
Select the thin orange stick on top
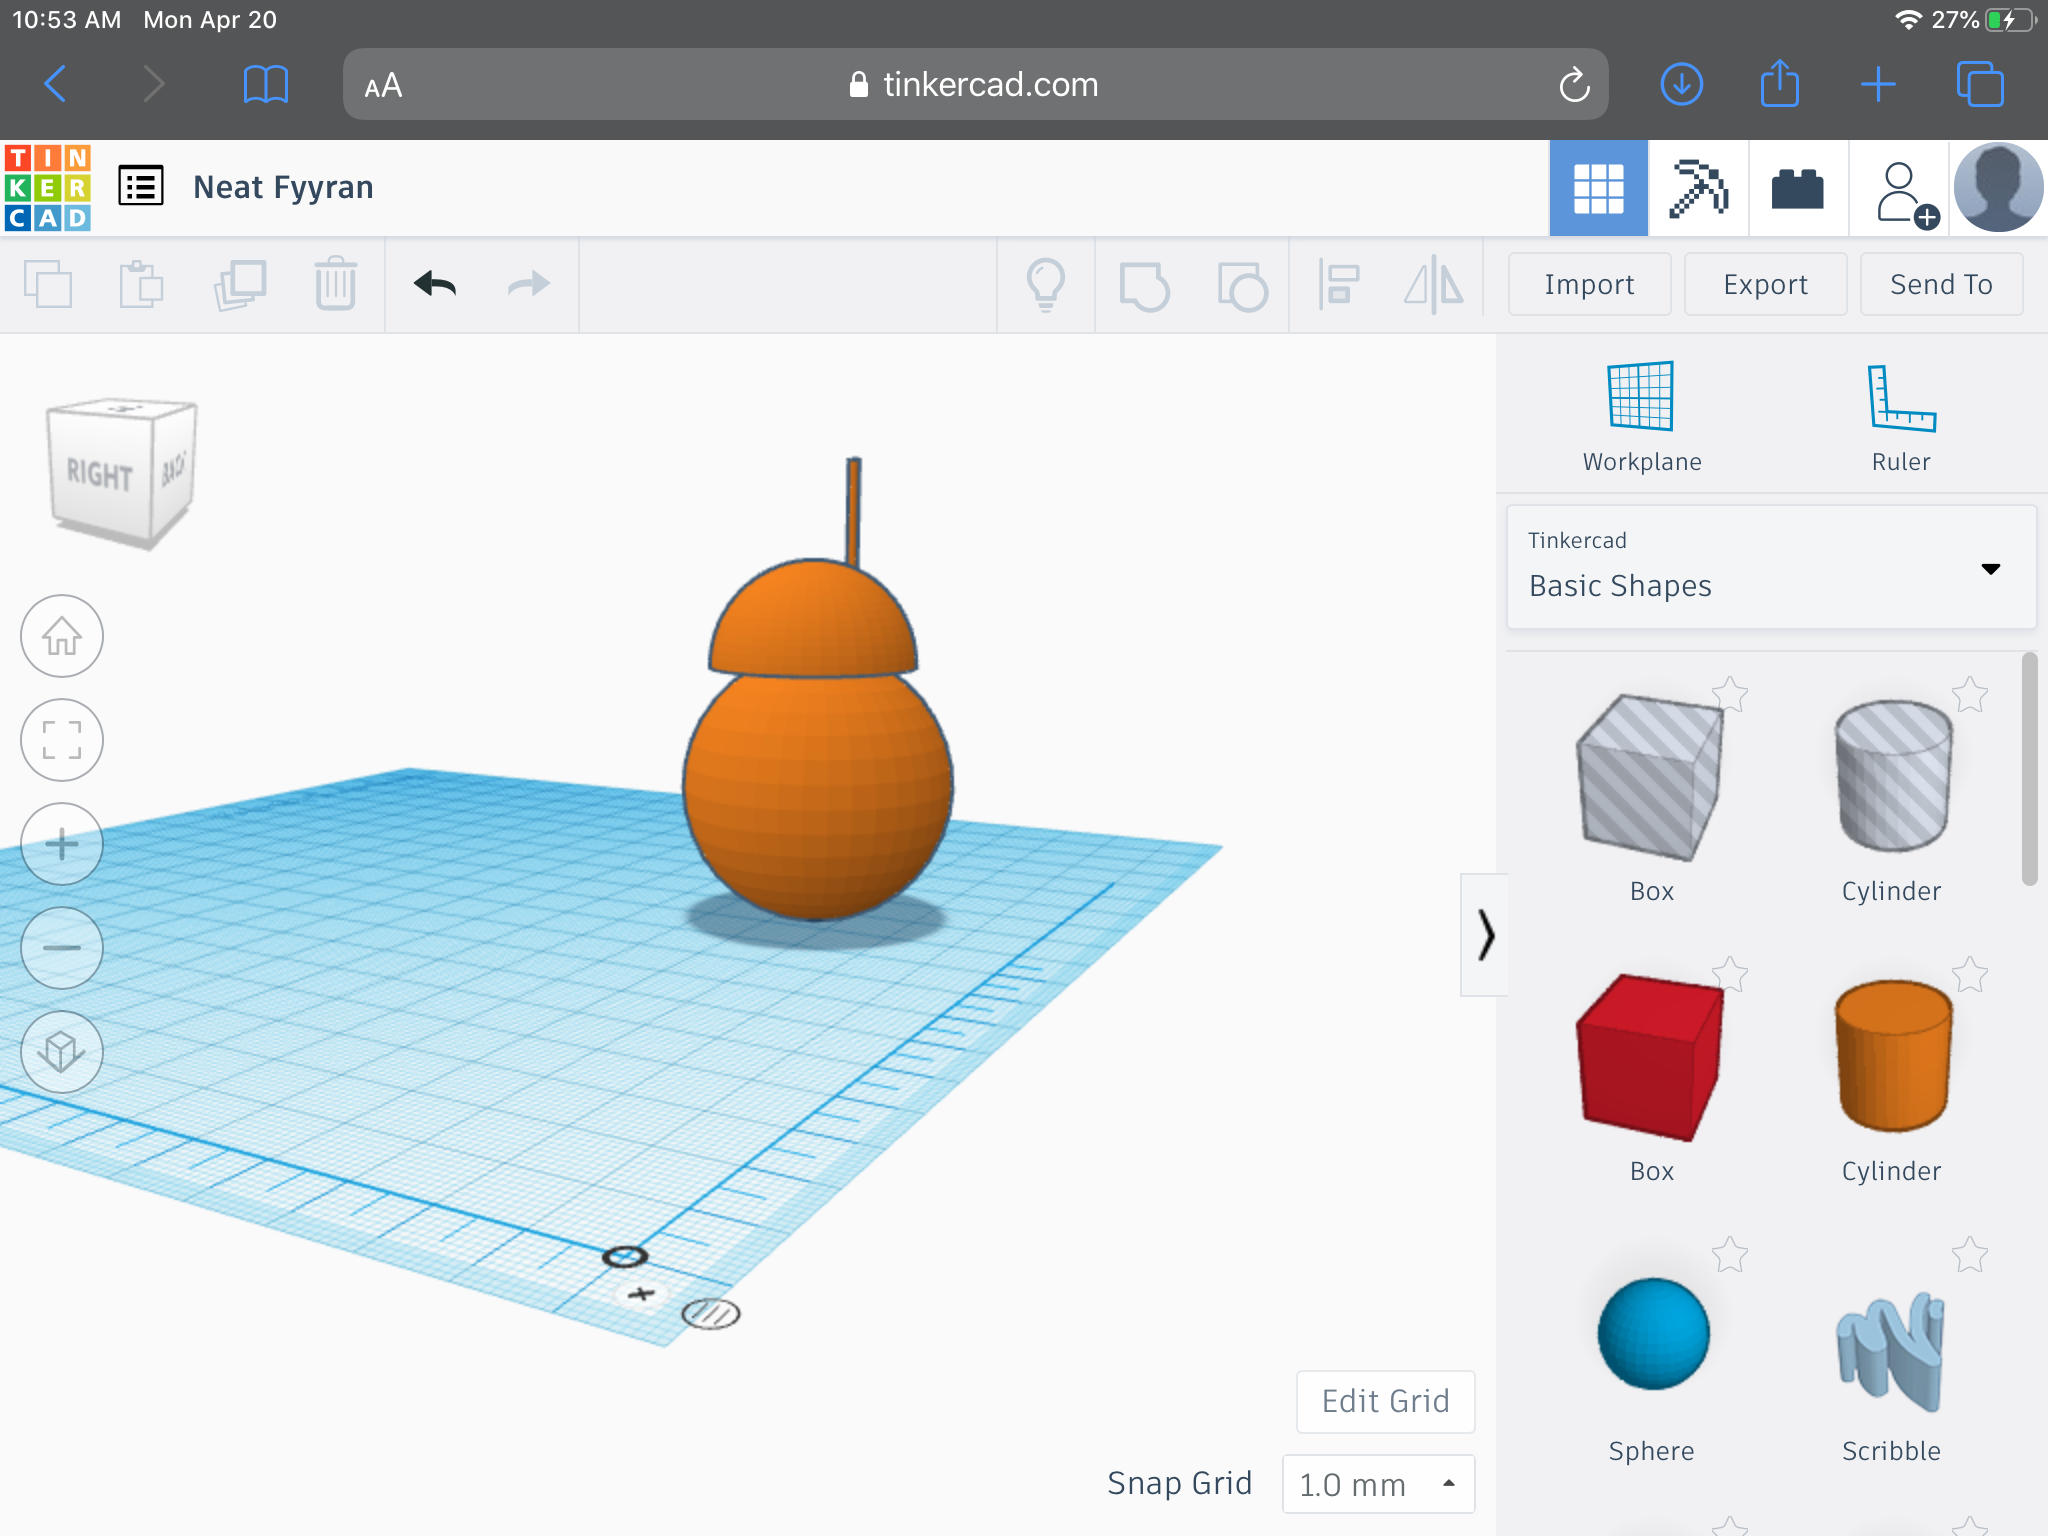pos(853,512)
